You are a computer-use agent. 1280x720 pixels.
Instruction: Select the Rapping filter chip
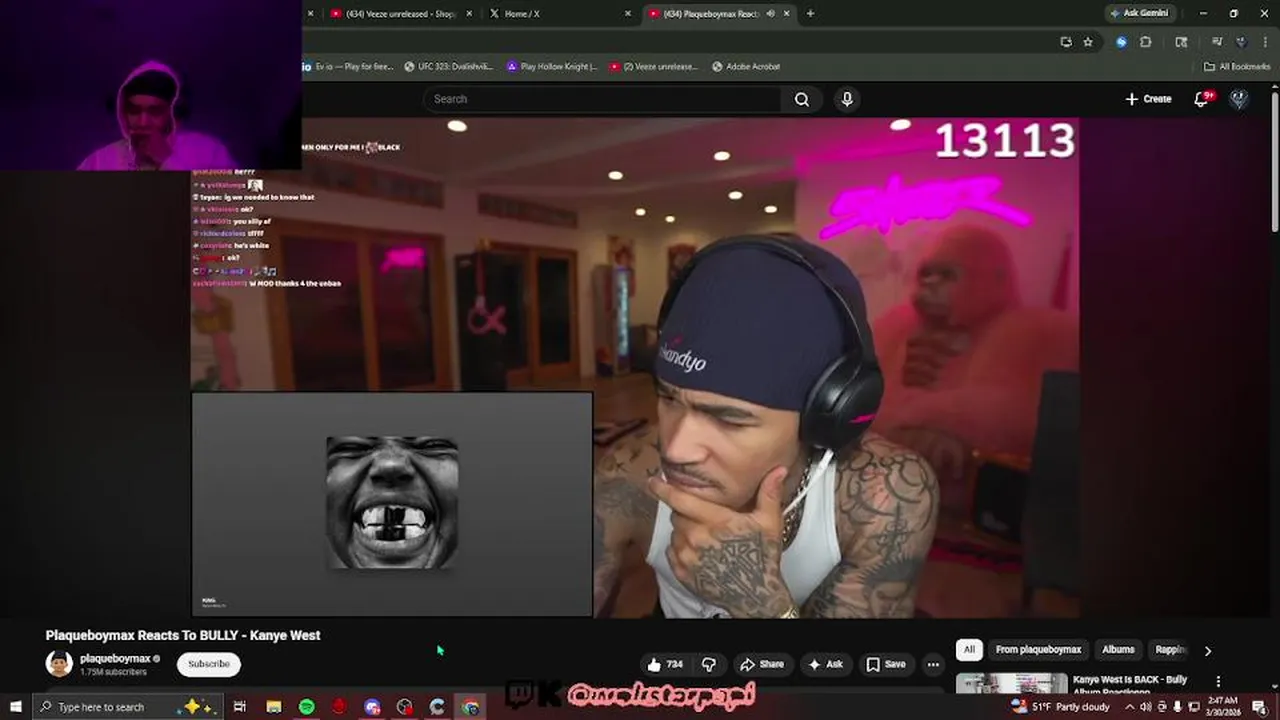1170,650
